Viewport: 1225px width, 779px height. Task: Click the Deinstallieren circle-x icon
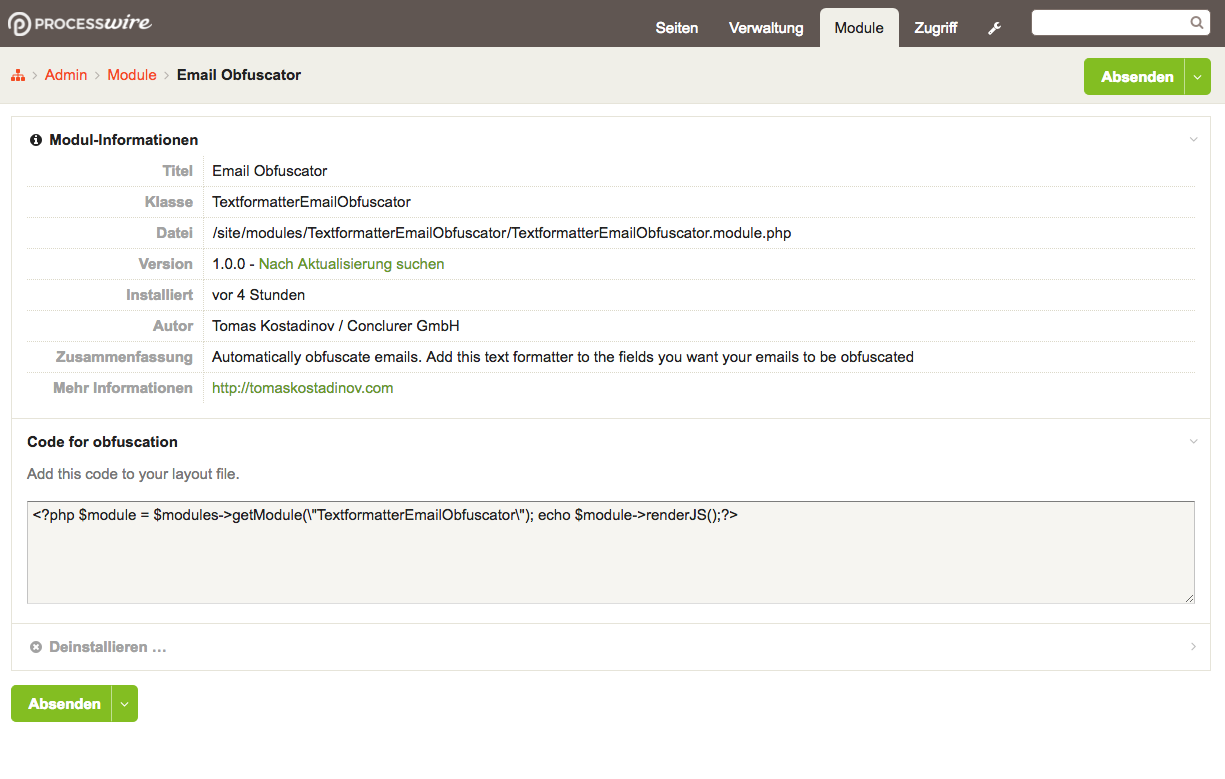click(x=36, y=647)
